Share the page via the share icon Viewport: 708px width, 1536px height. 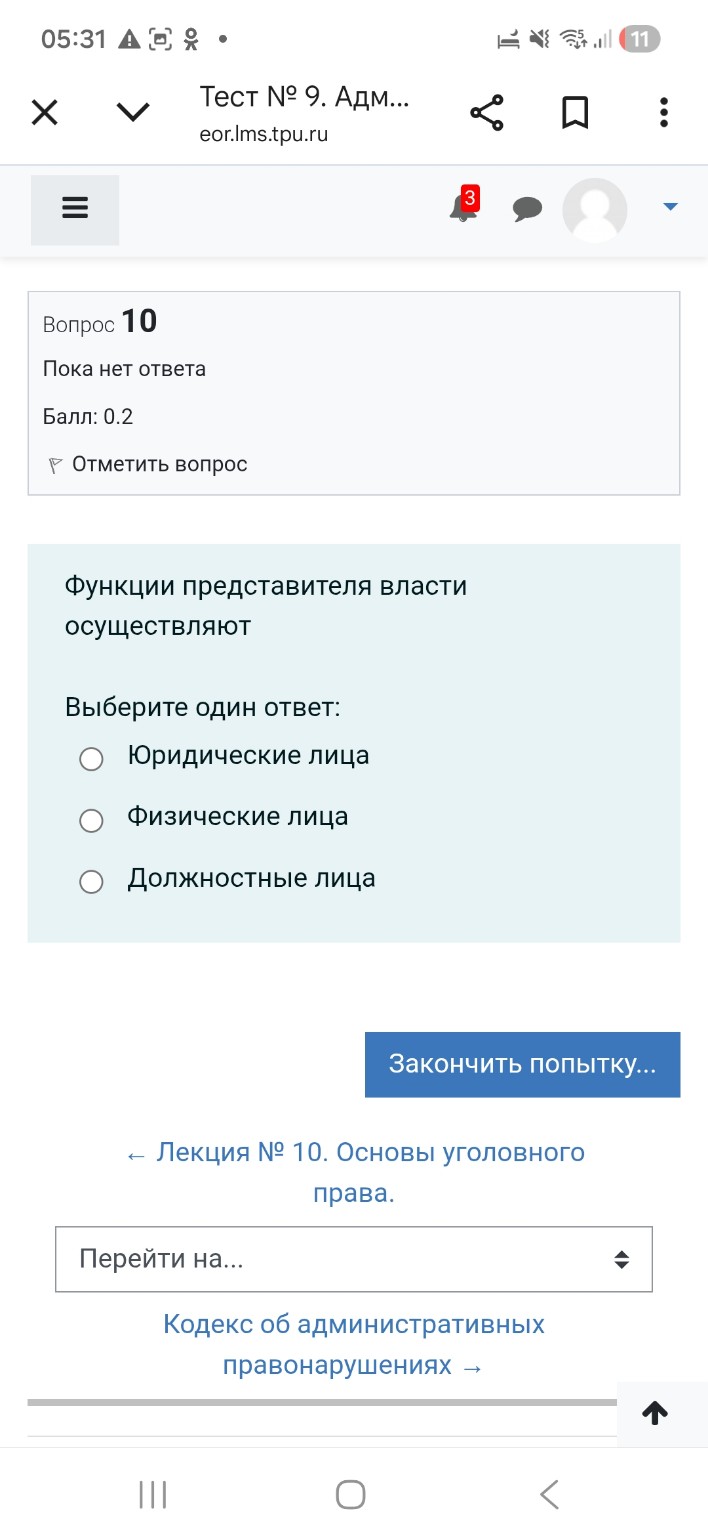(x=487, y=112)
